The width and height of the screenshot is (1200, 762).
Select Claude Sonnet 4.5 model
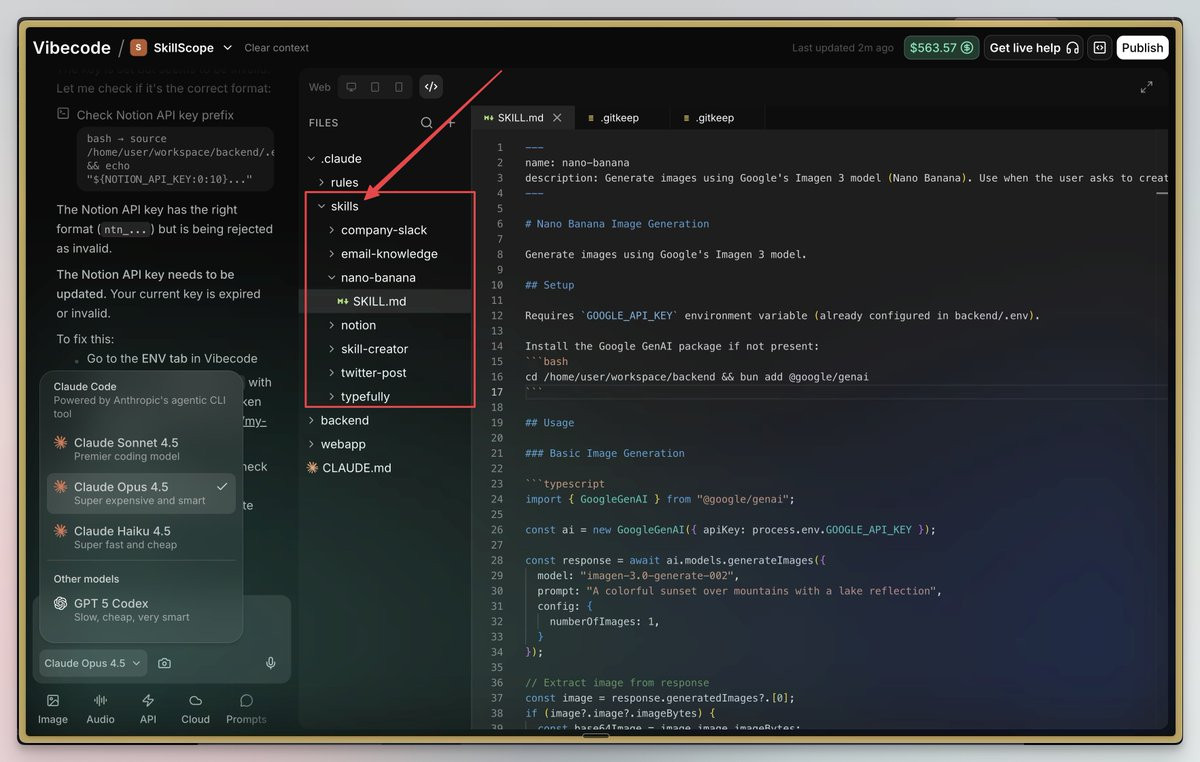(141, 449)
